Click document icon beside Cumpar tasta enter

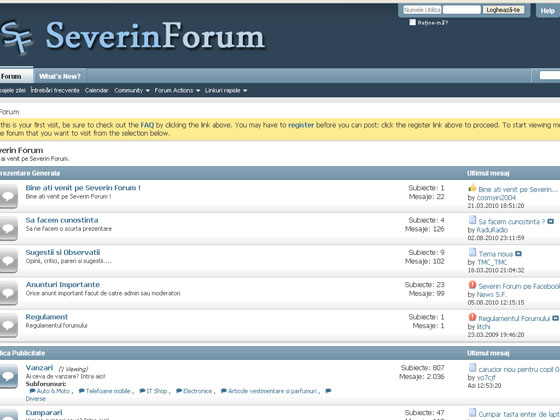[472, 412]
